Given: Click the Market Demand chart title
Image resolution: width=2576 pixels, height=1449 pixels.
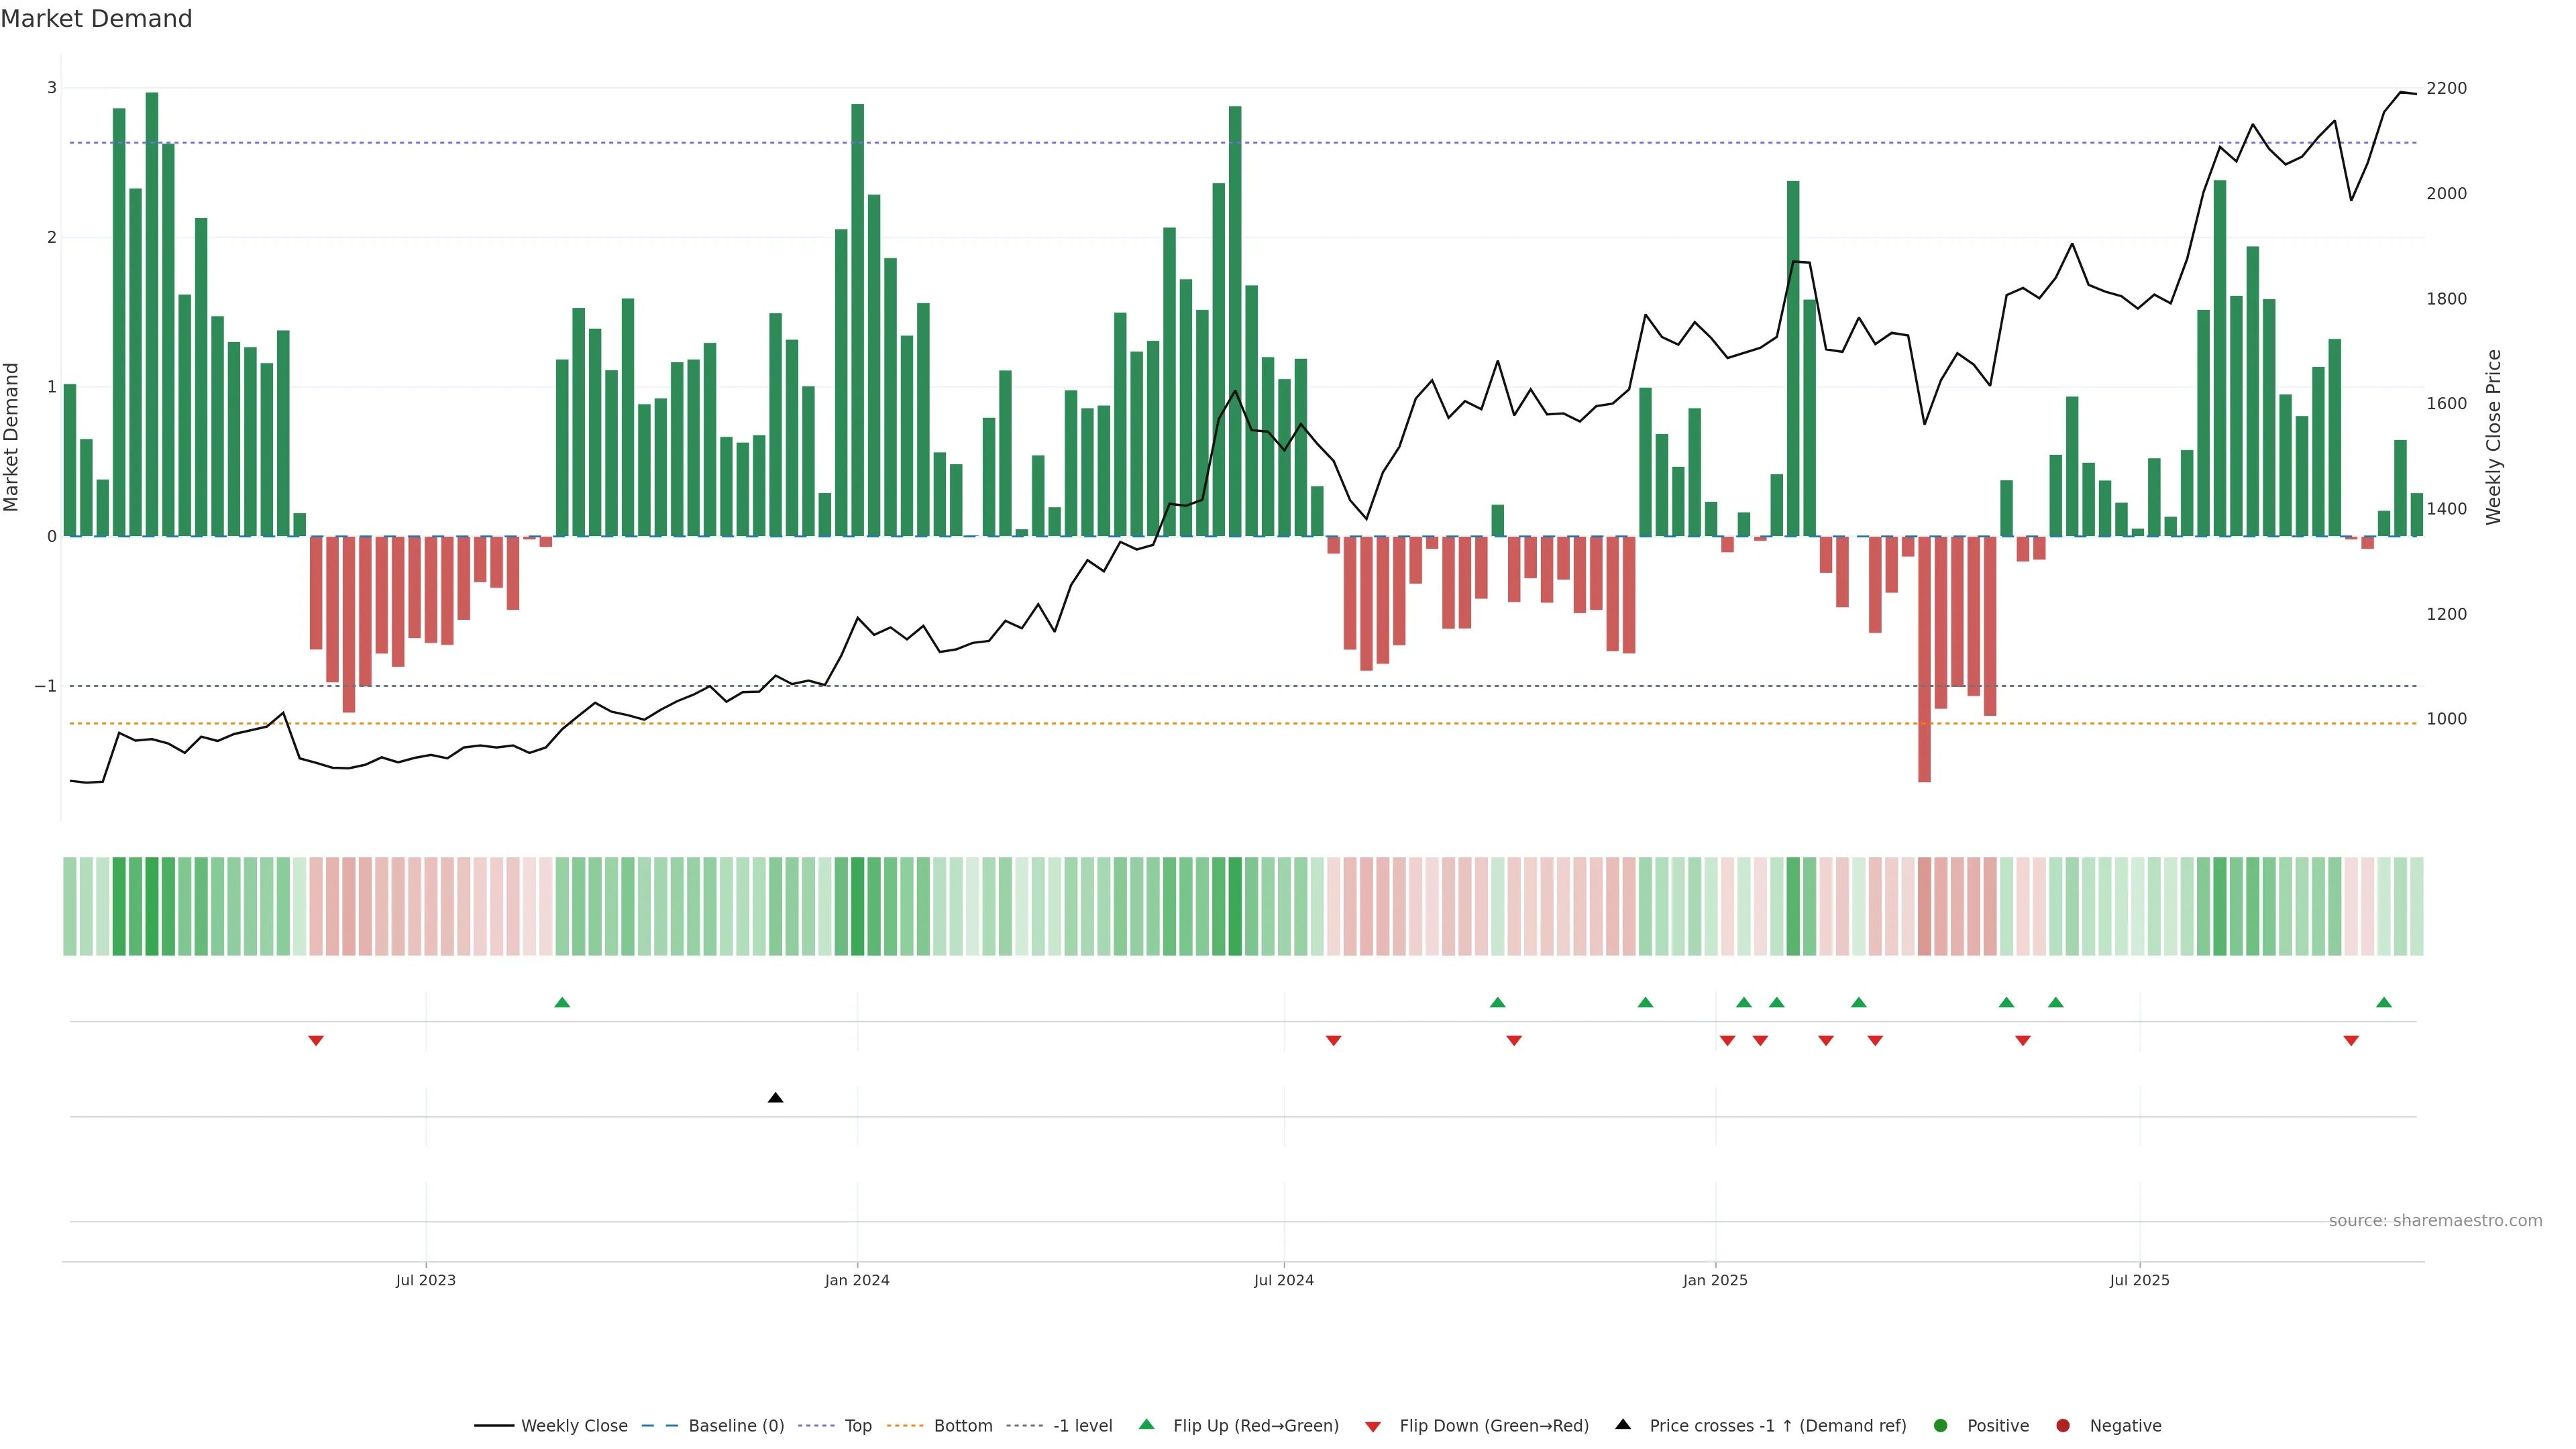Looking at the screenshot, I should click(96, 19).
